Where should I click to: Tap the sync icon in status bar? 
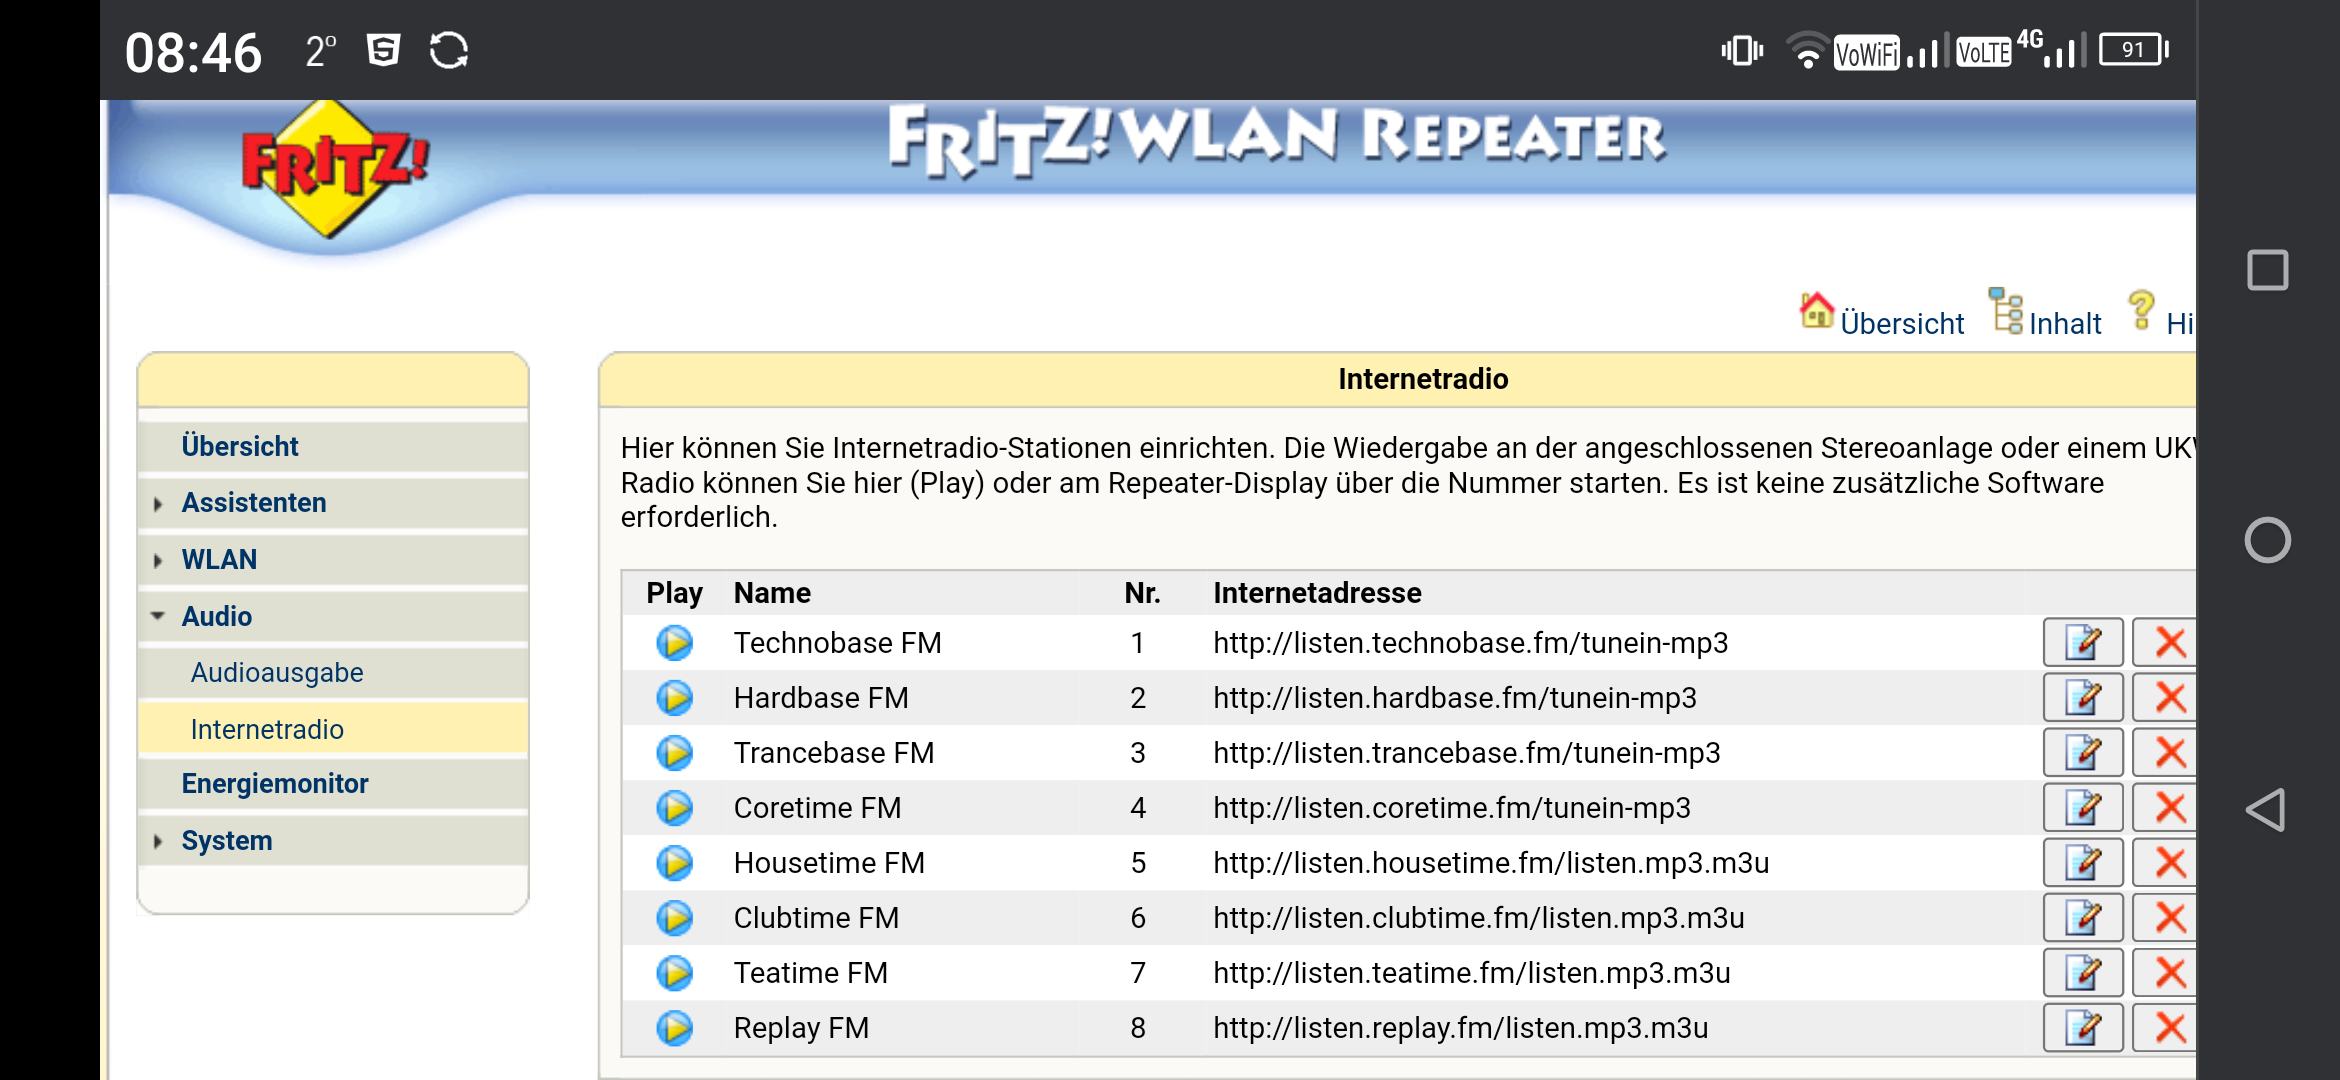[449, 50]
